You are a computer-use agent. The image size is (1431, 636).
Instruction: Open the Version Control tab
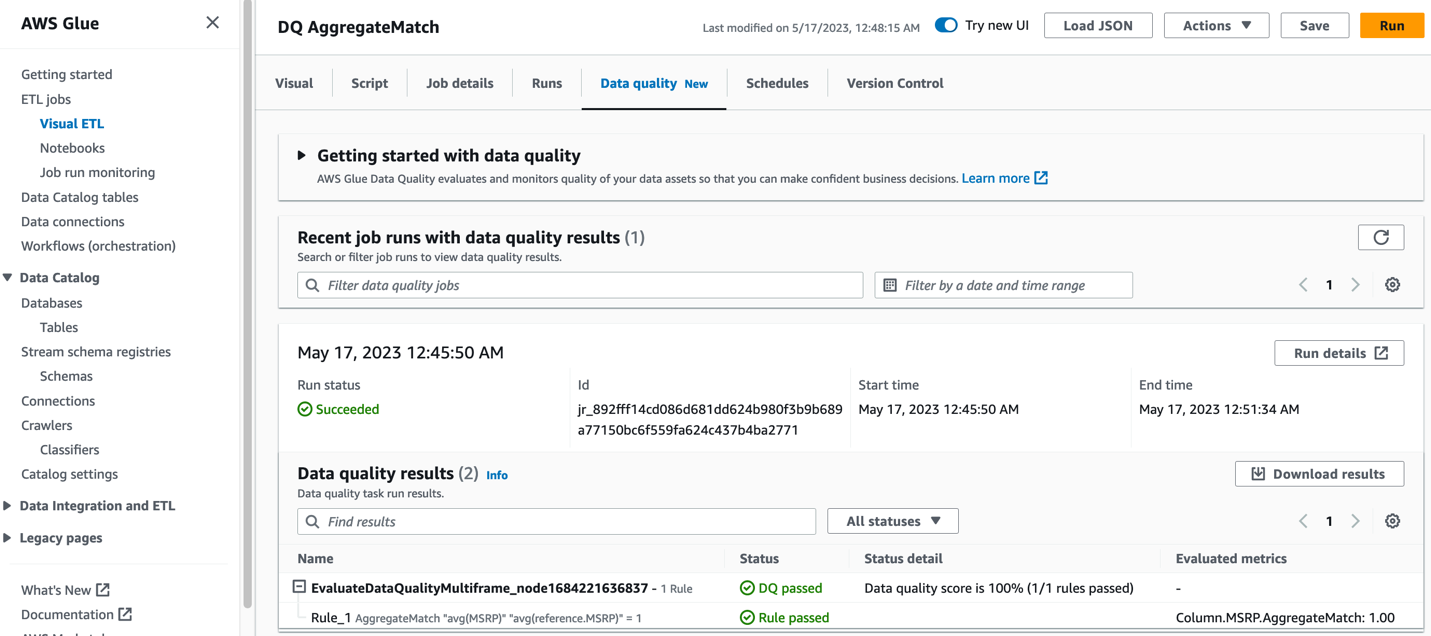895,83
